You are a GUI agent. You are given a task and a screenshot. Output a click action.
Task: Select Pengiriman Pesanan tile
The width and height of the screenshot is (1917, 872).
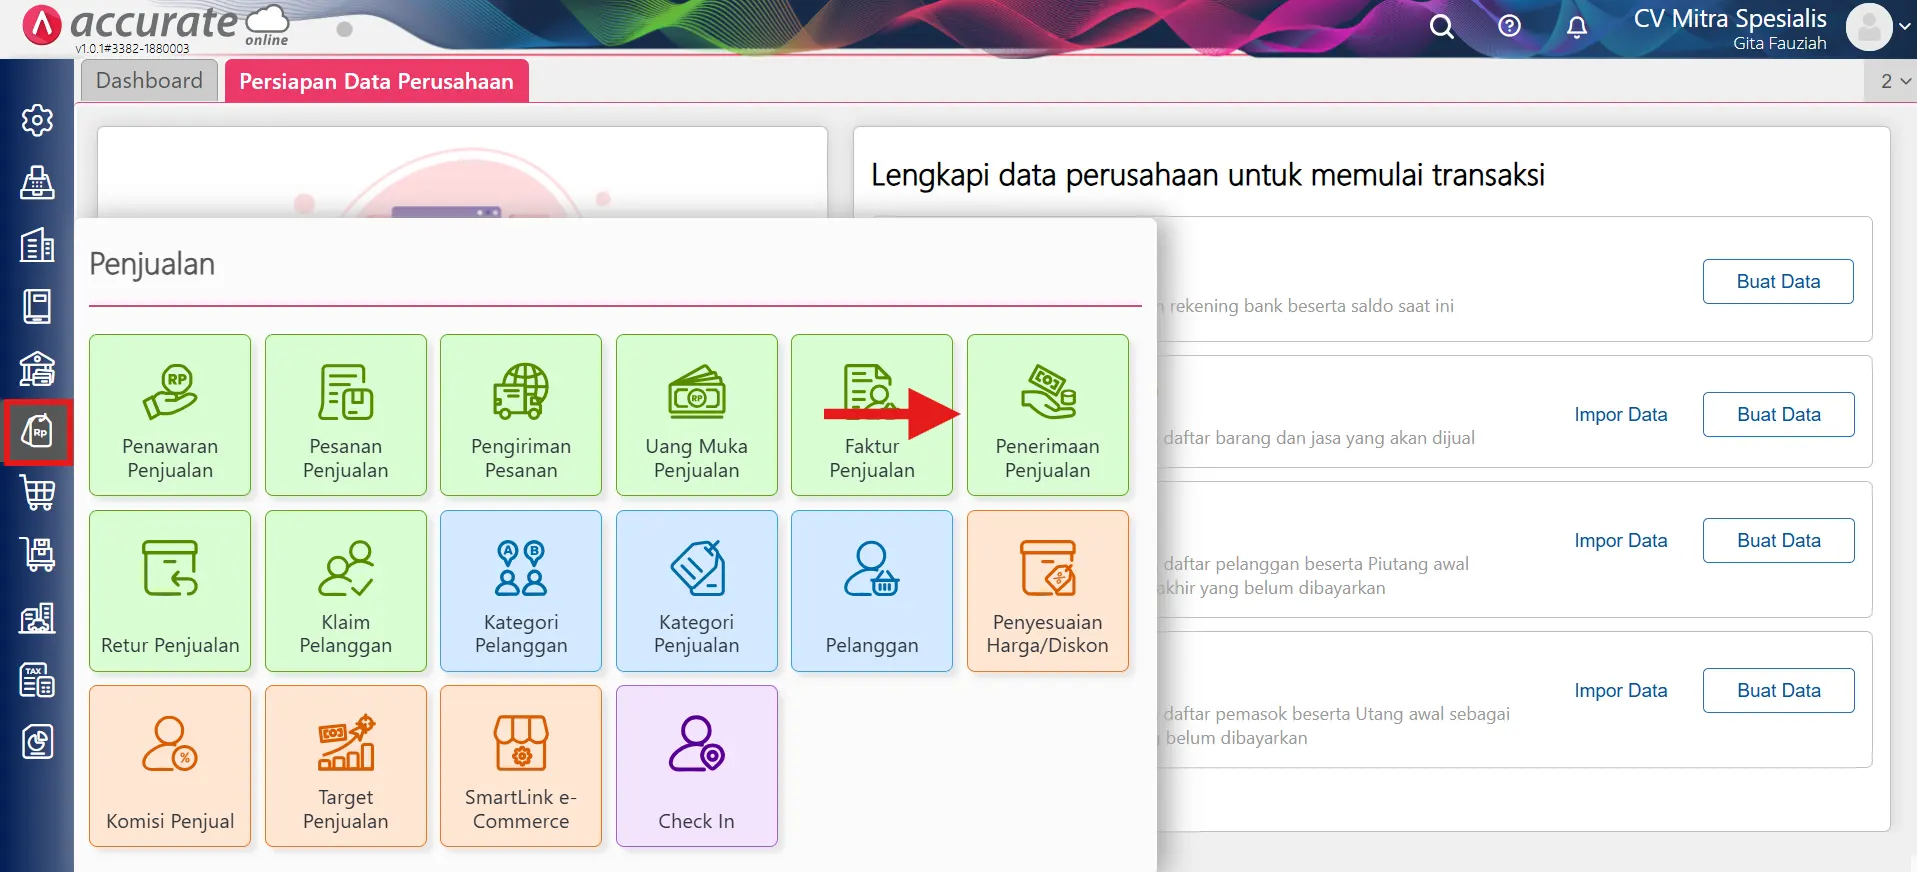521,415
